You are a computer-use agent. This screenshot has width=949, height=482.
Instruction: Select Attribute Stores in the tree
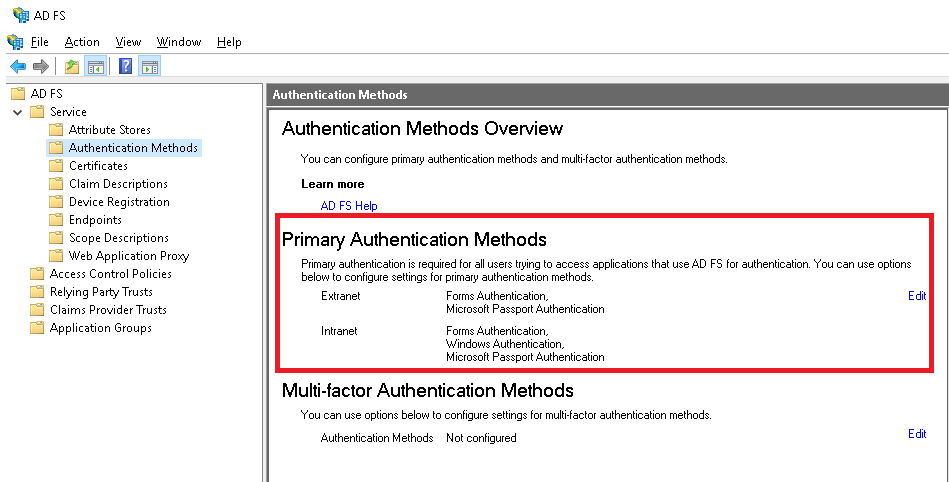pyautogui.click(x=109, y=130)
